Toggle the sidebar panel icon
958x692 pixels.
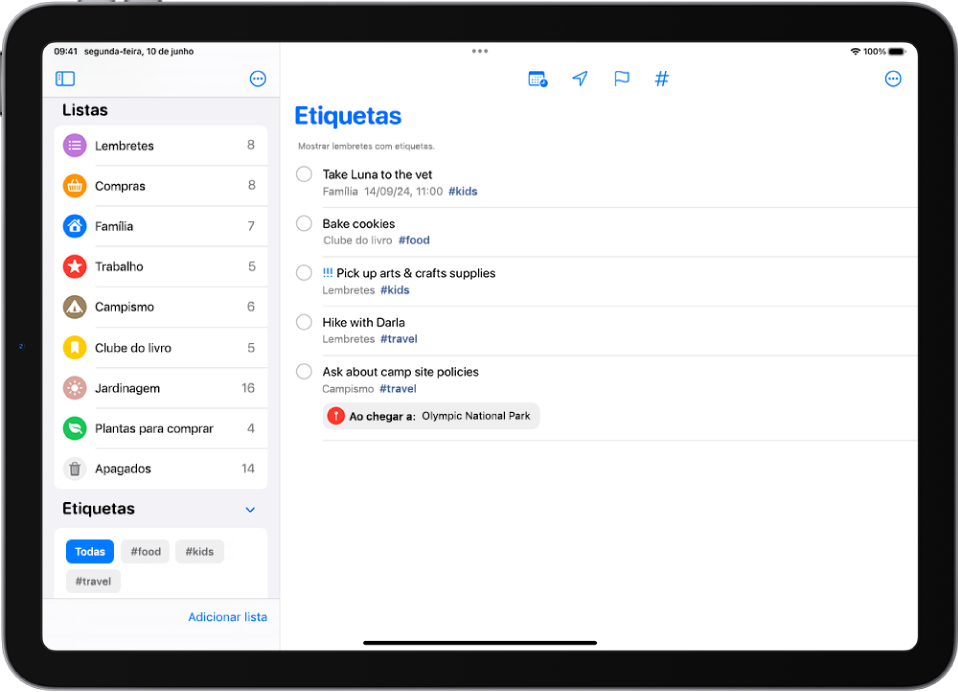(66, 79)
